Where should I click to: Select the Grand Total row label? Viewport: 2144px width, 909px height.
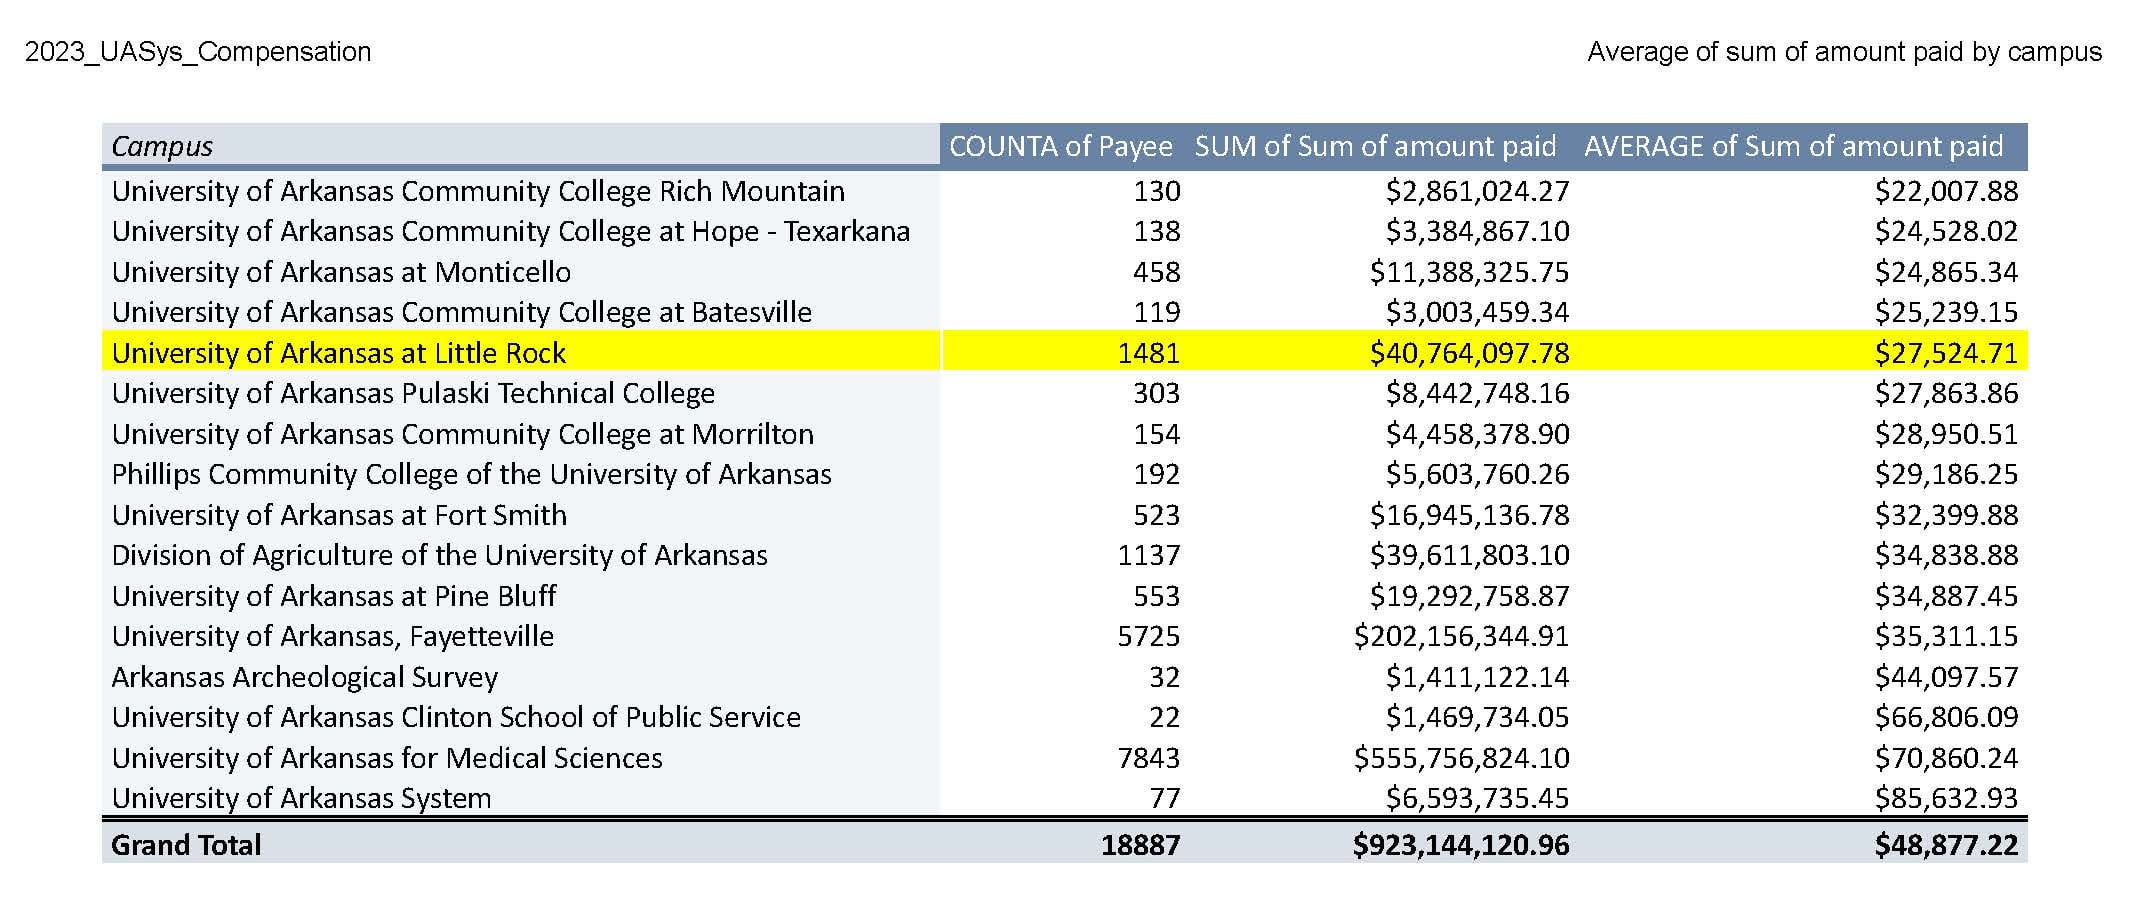(x=186, y=845)
